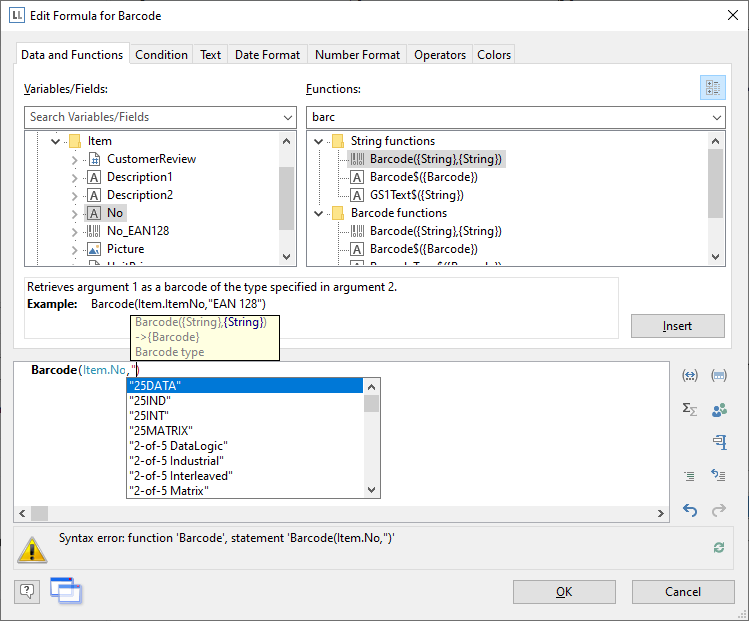Click the Cancel button
Image resolution: width=749 pixels, height=621 pixels.
(x=683, y=591)
